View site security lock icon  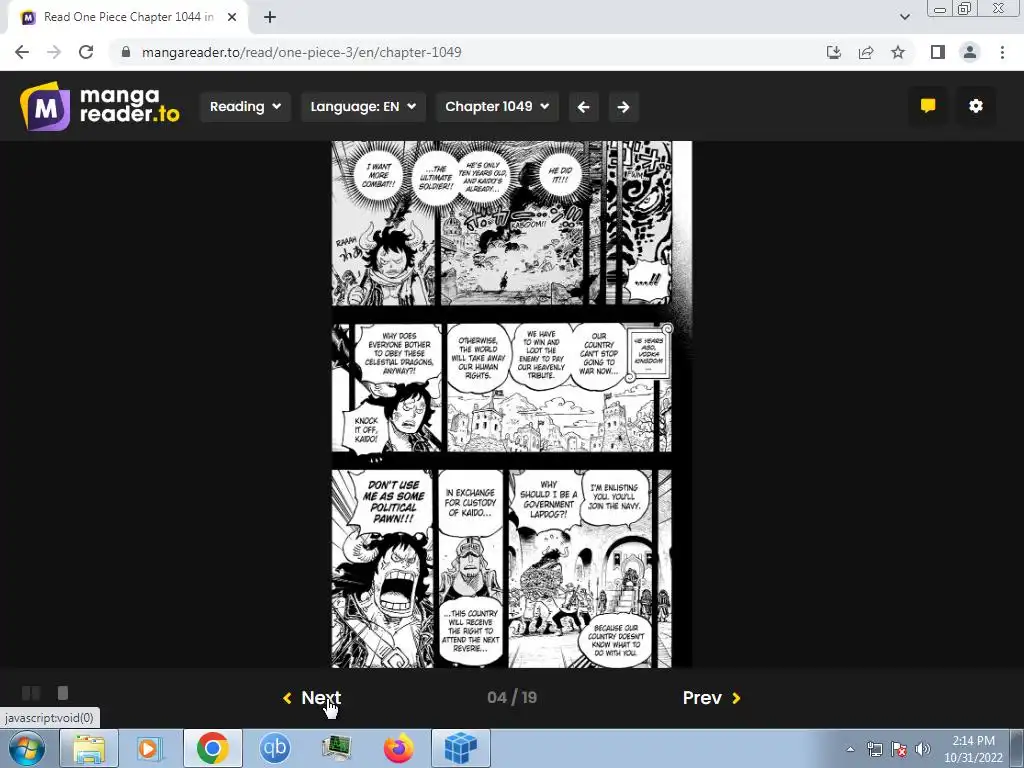pyautogui.click(x=126, y=52)
